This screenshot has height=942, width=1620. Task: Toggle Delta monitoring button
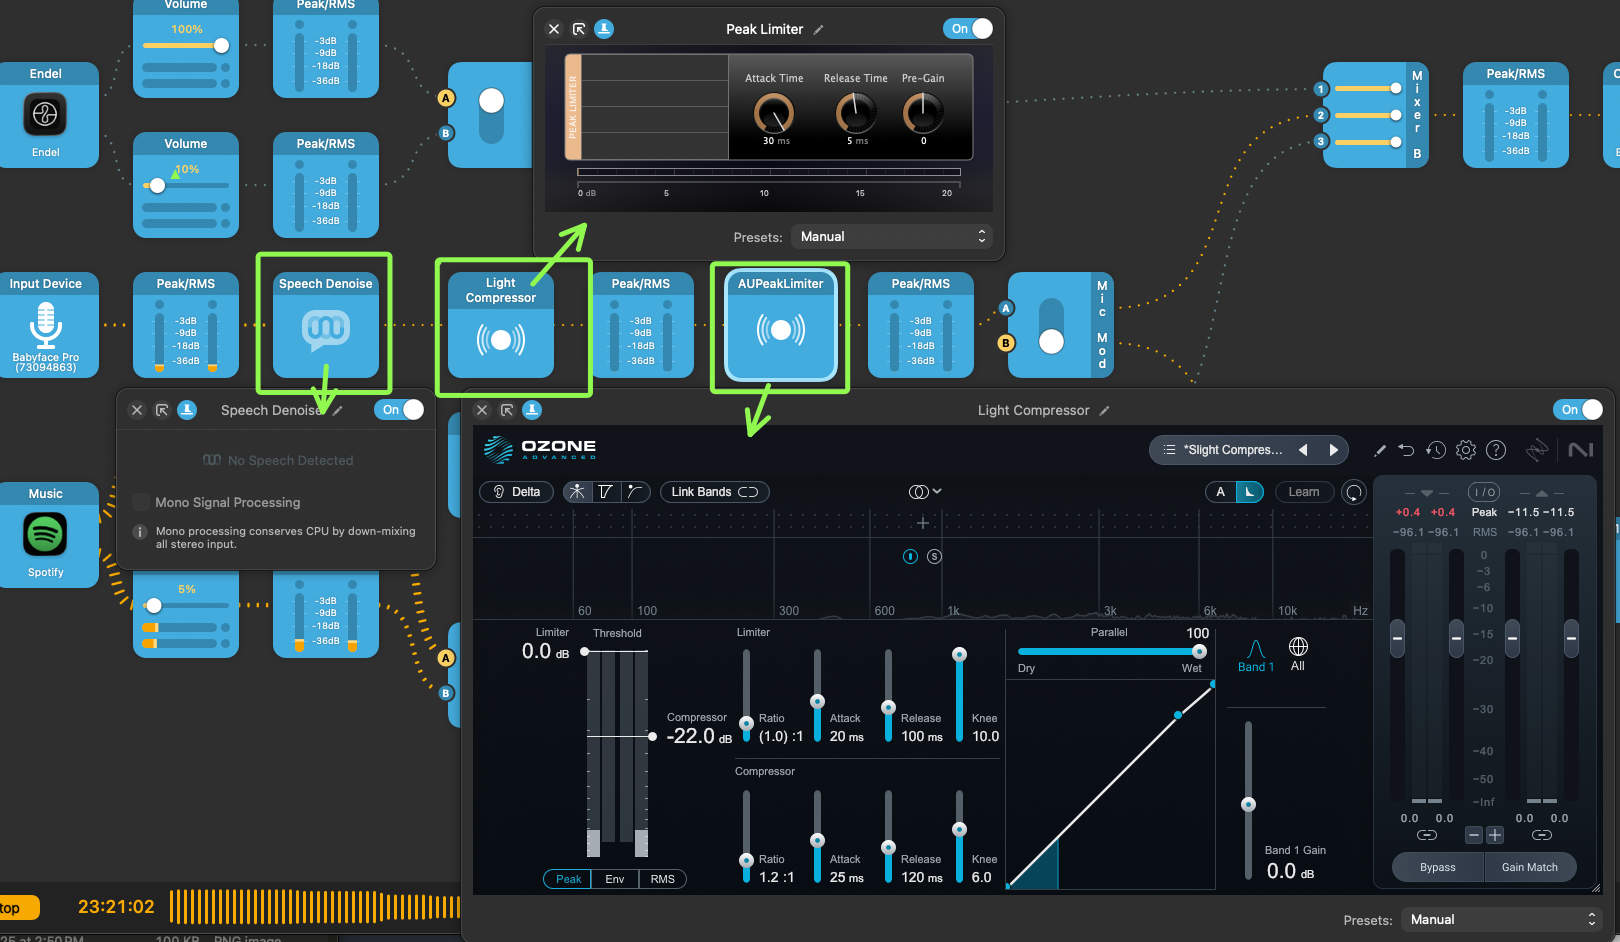(x=517, y=492)
